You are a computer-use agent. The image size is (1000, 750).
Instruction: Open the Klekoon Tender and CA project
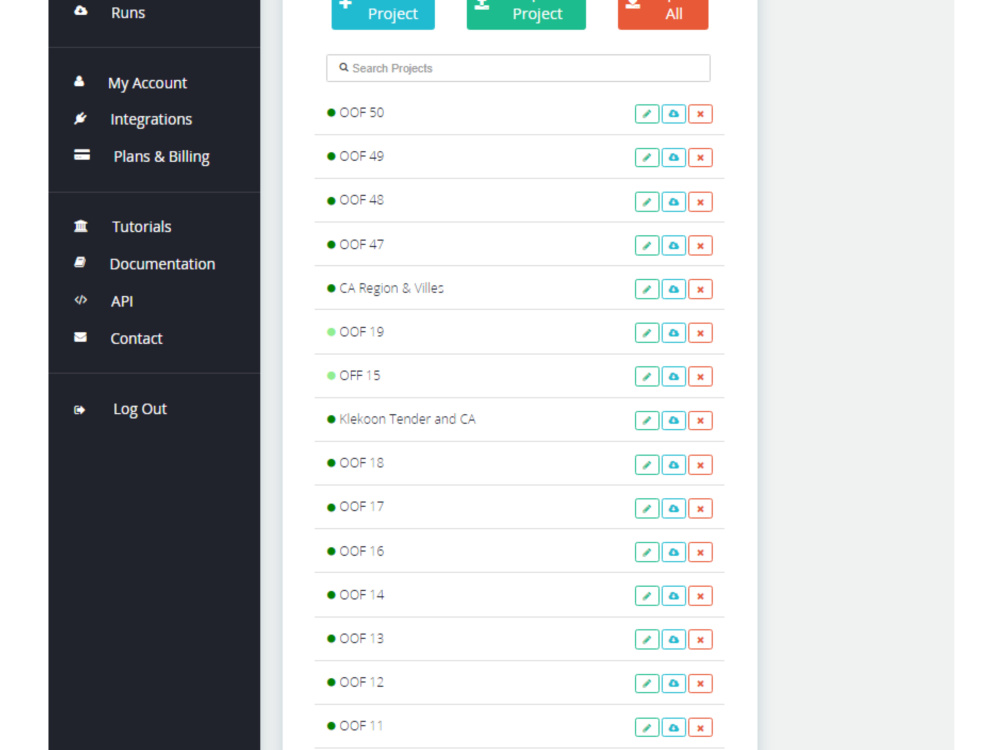408,419
